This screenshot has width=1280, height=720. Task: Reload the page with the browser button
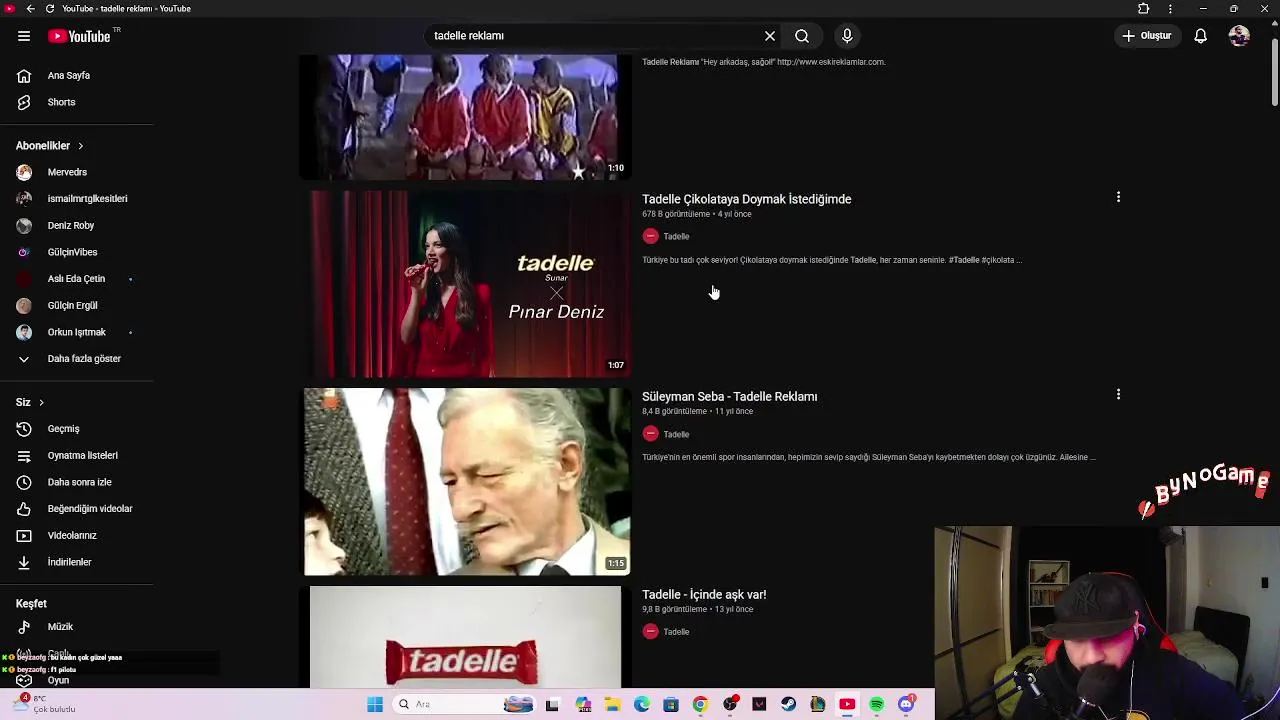pos(50,8)
